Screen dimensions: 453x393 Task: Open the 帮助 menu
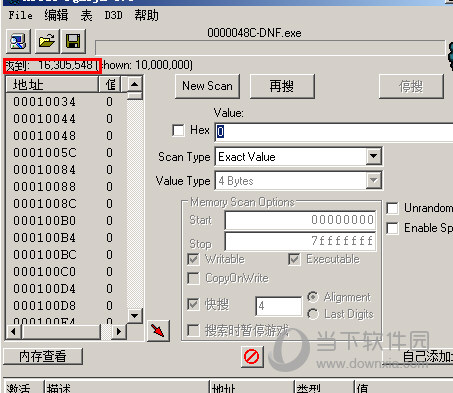pos(146,15)
